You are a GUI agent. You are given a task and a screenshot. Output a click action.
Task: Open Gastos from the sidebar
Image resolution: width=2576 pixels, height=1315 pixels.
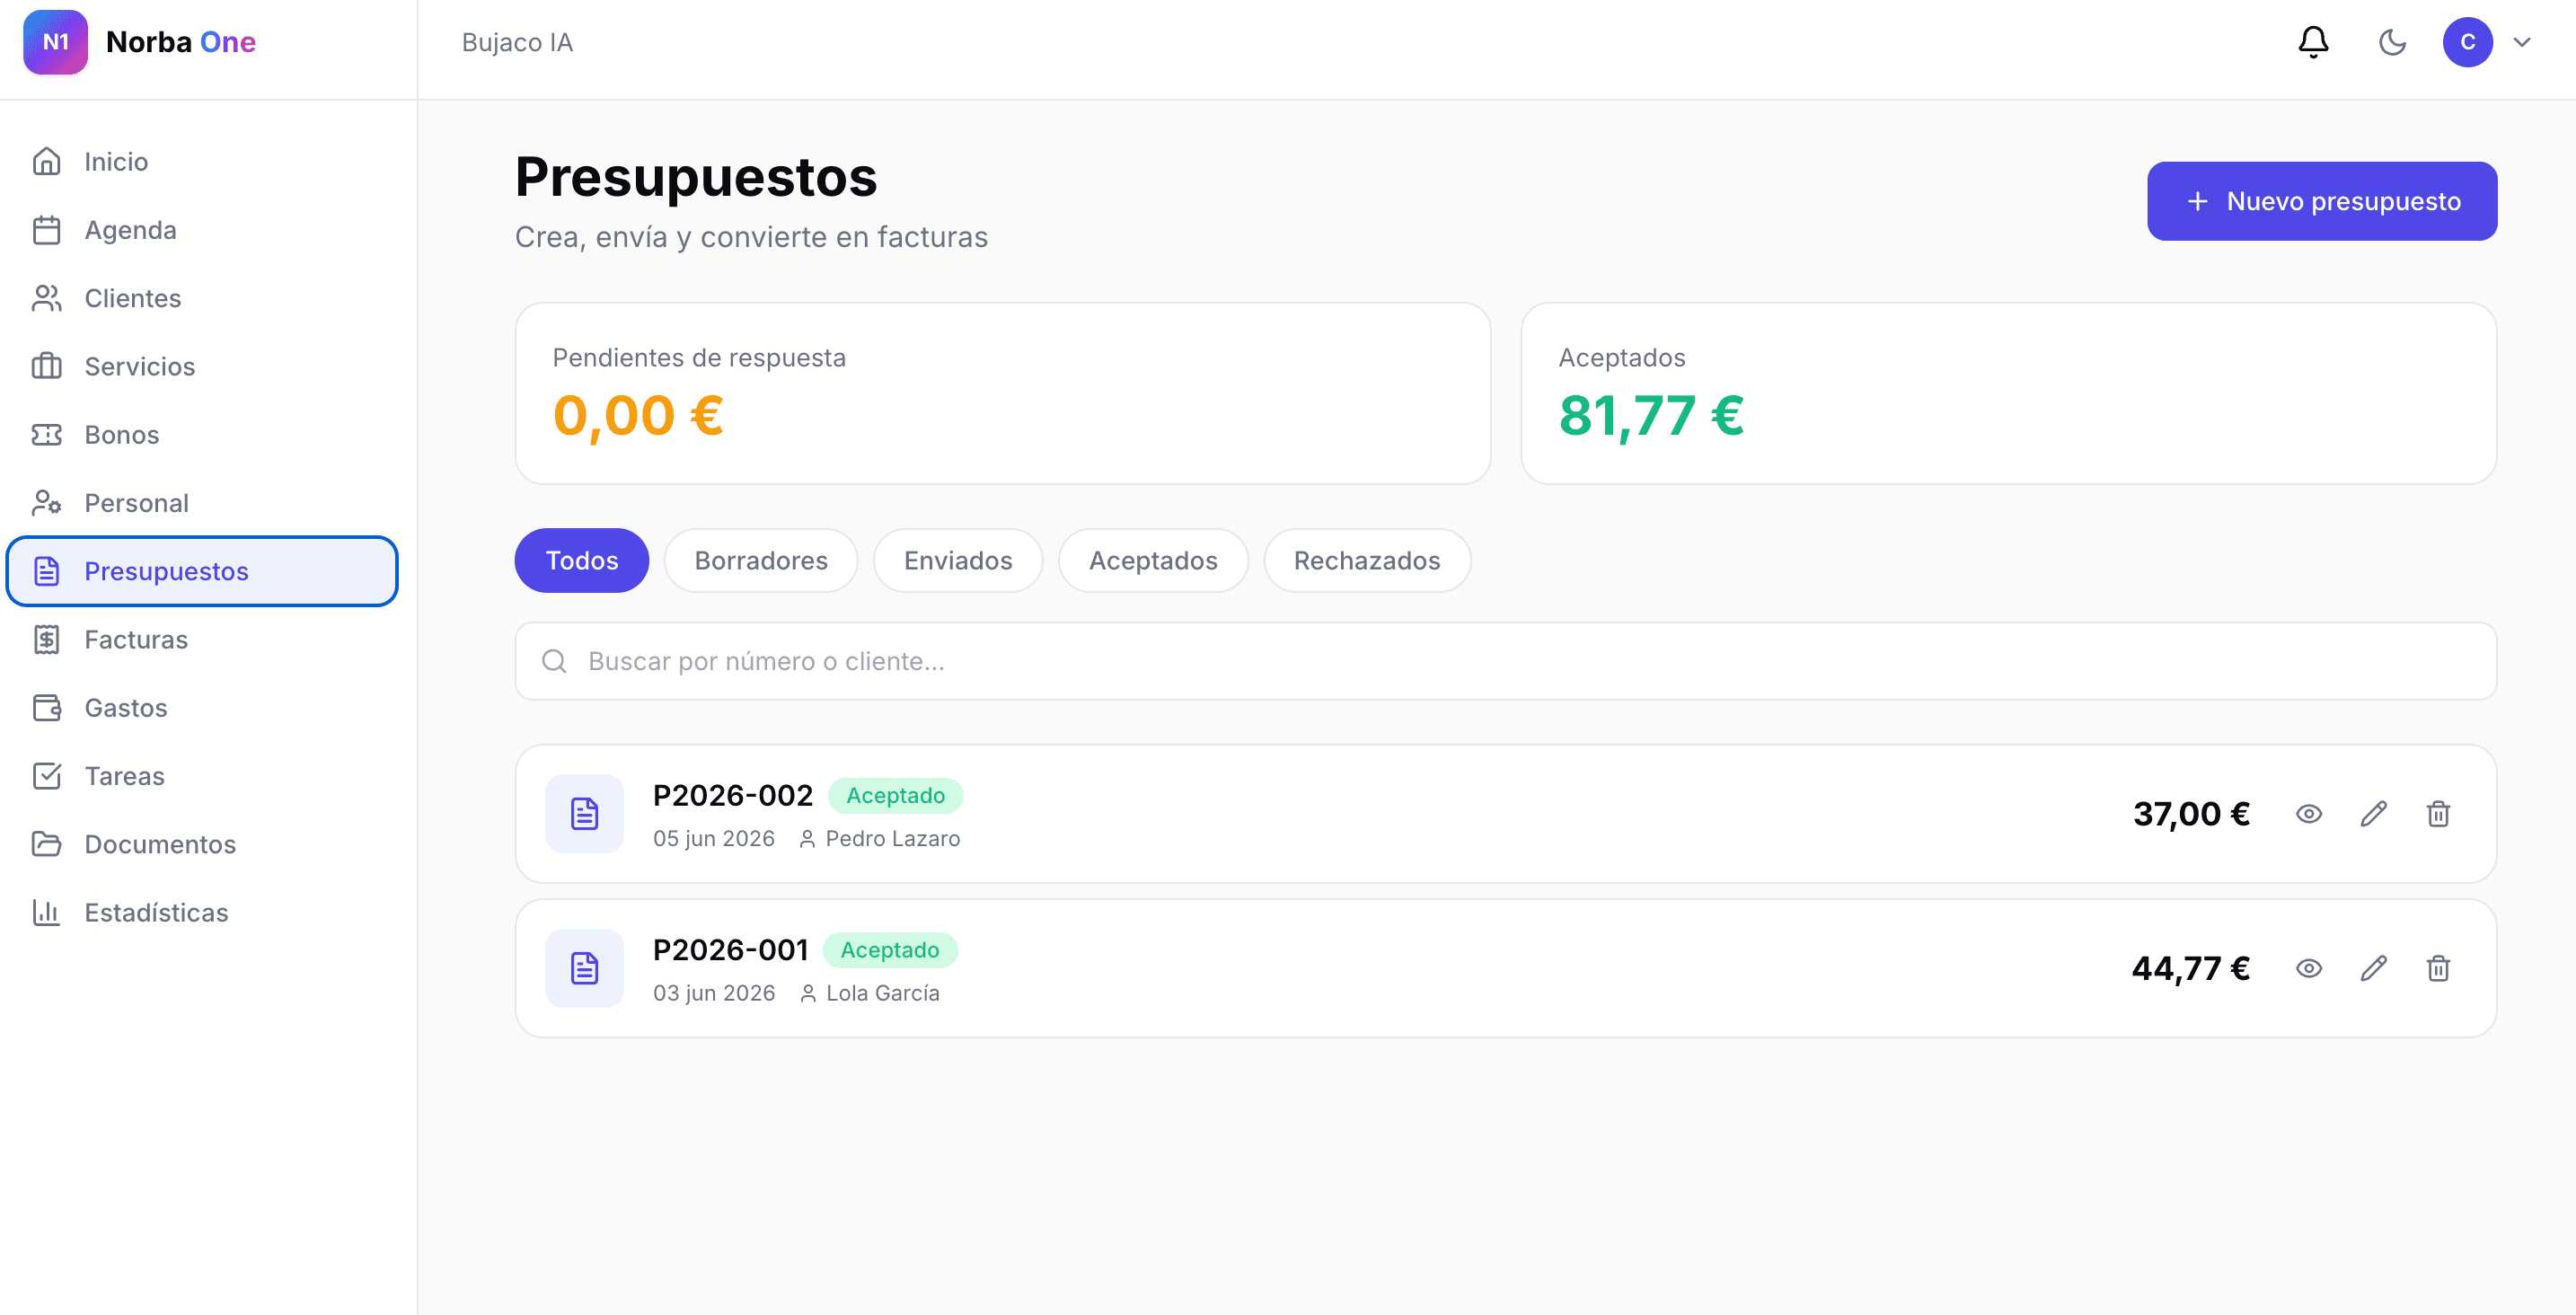pos(202,707)
